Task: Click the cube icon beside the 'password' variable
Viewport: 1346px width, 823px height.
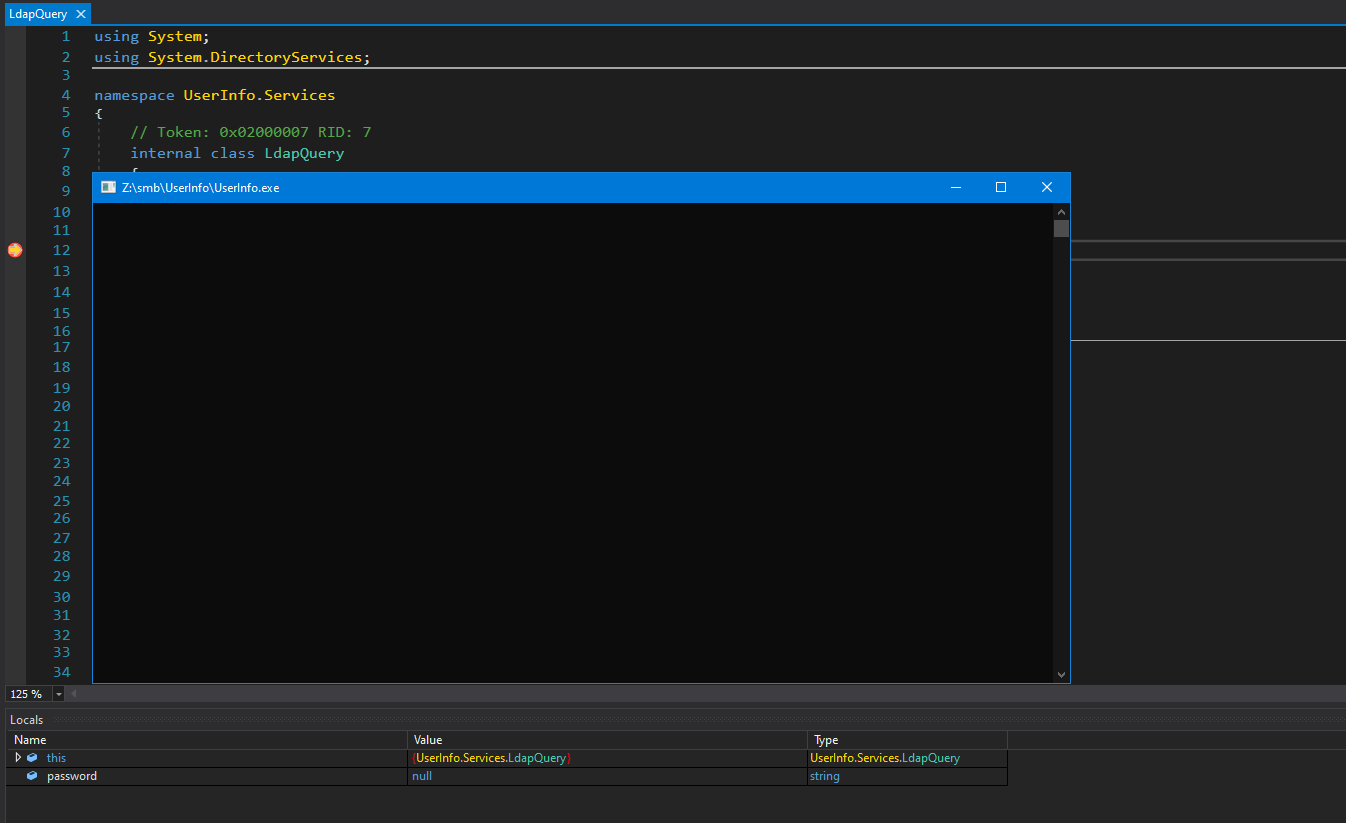Action: click(x=32, y=776)
